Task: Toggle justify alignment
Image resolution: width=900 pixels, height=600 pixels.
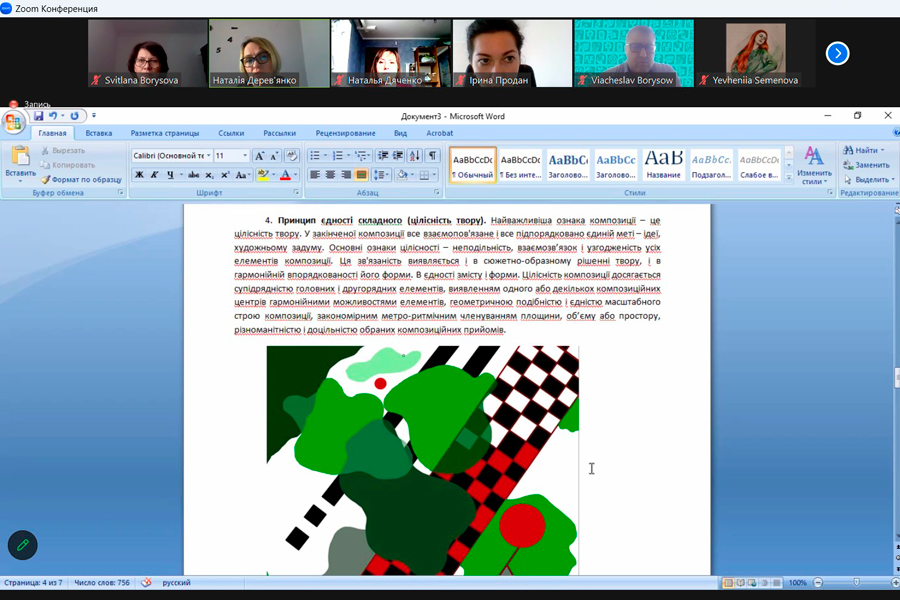Action: 361,175
